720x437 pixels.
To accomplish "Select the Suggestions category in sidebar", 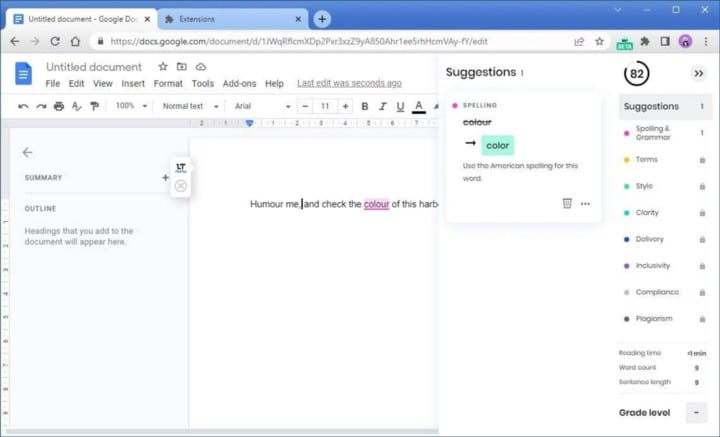I will click(x=665, y=106).
